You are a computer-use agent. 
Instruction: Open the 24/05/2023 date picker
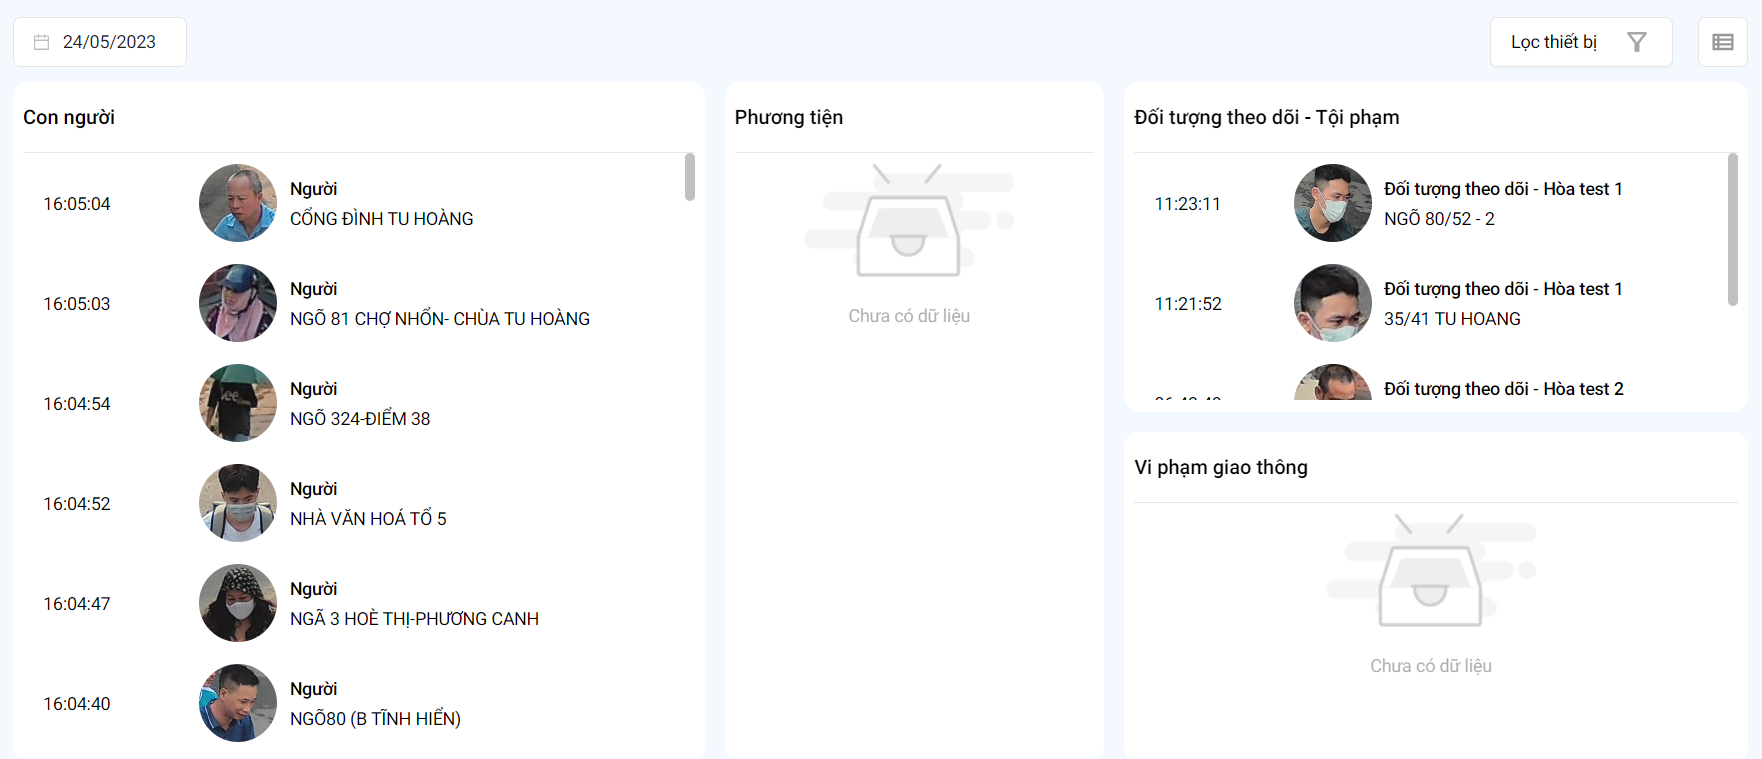click(100, 42)
